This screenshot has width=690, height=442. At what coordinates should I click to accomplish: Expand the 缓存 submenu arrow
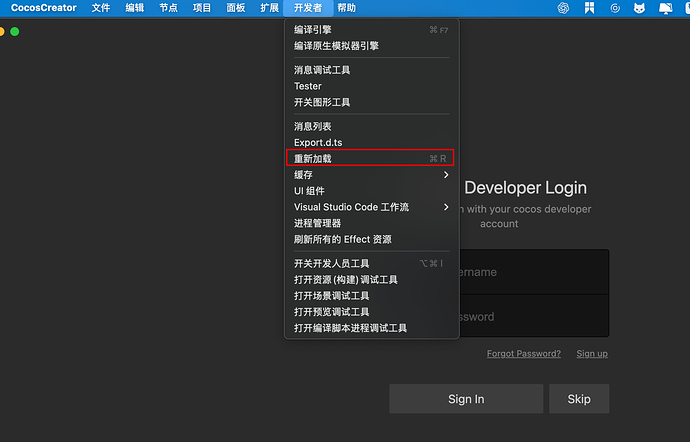click(446, 175)
